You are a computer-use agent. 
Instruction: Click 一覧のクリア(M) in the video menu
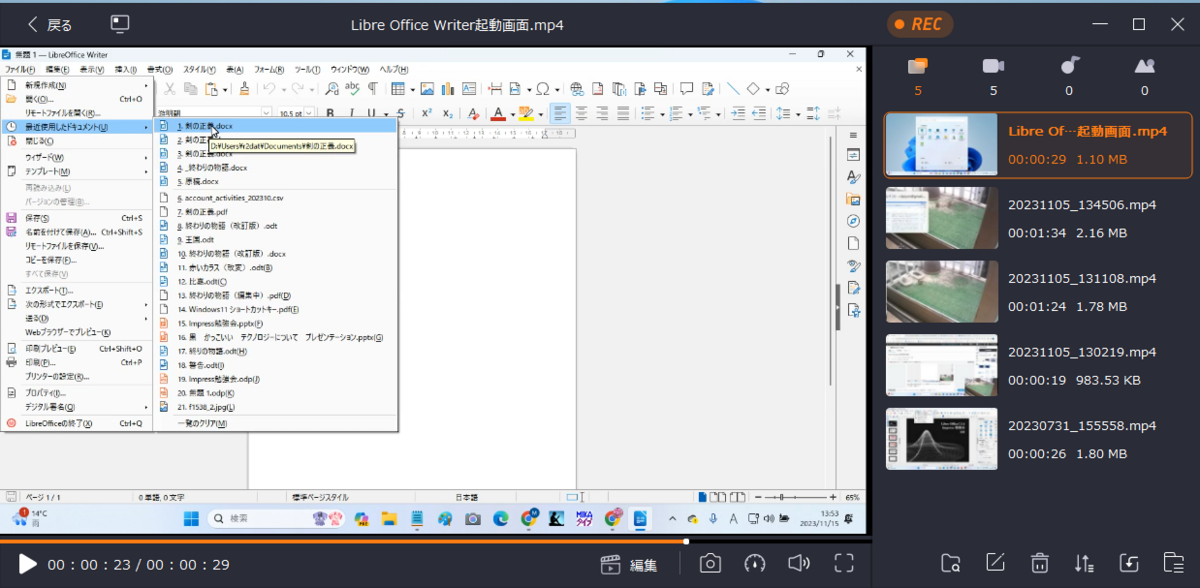[202, 424]
